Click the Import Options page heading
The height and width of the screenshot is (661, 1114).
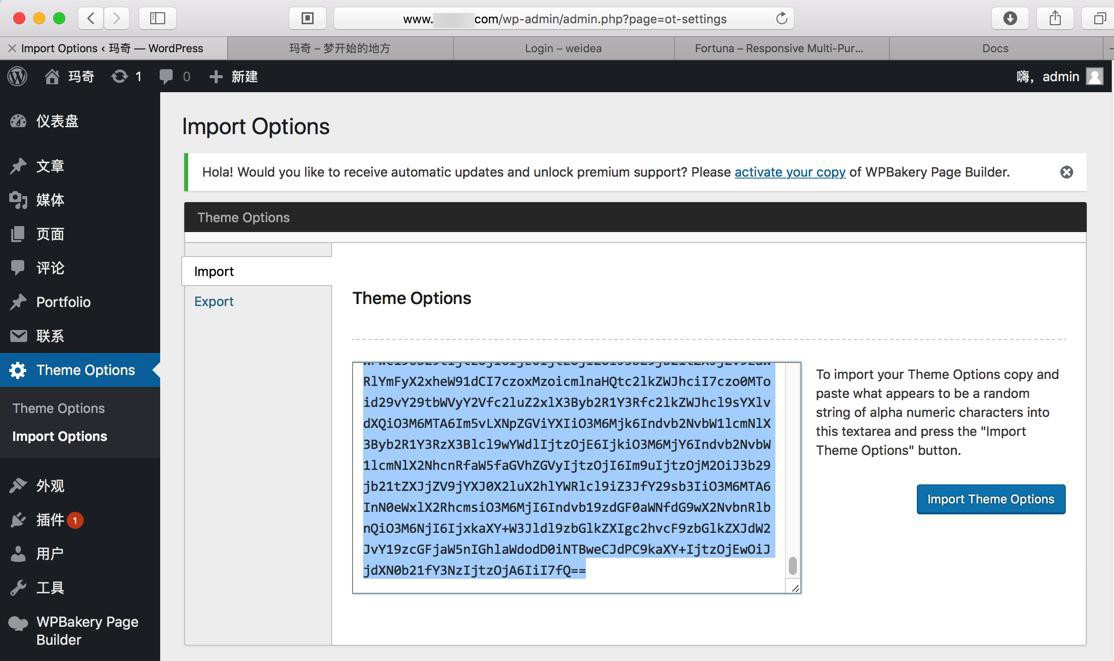[256, 127]
